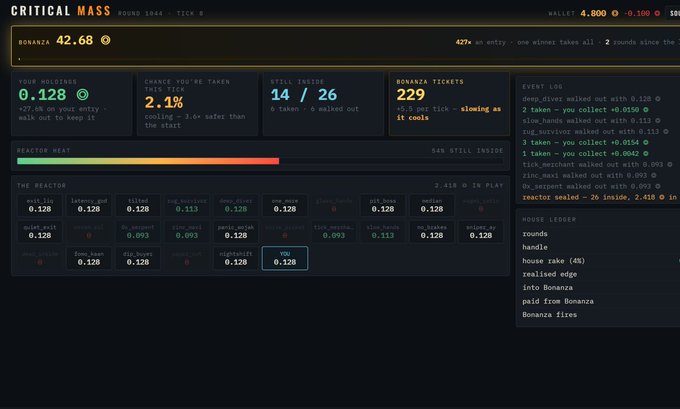Click the 'Round 1044 · Tick 8' label

[x=160, y=13]
